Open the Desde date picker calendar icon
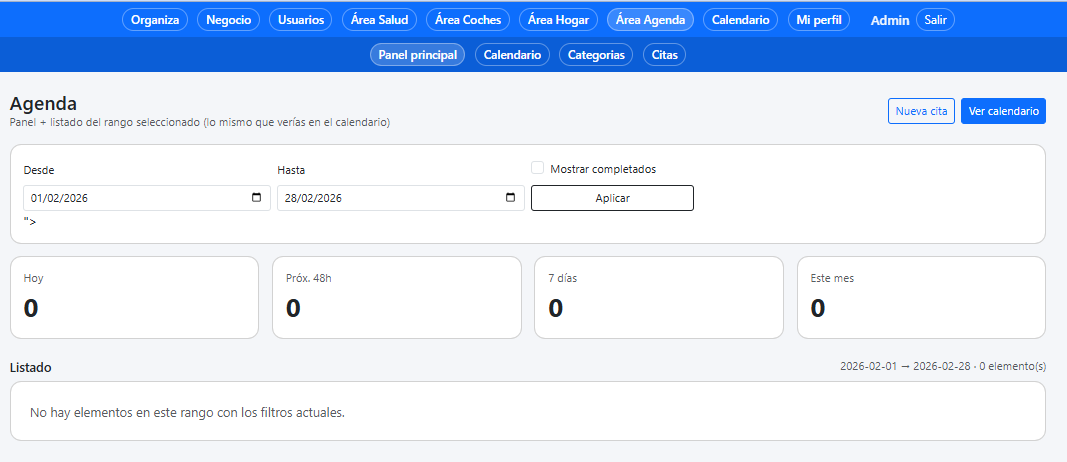The image size is (1067, 462). pos(256,198)
